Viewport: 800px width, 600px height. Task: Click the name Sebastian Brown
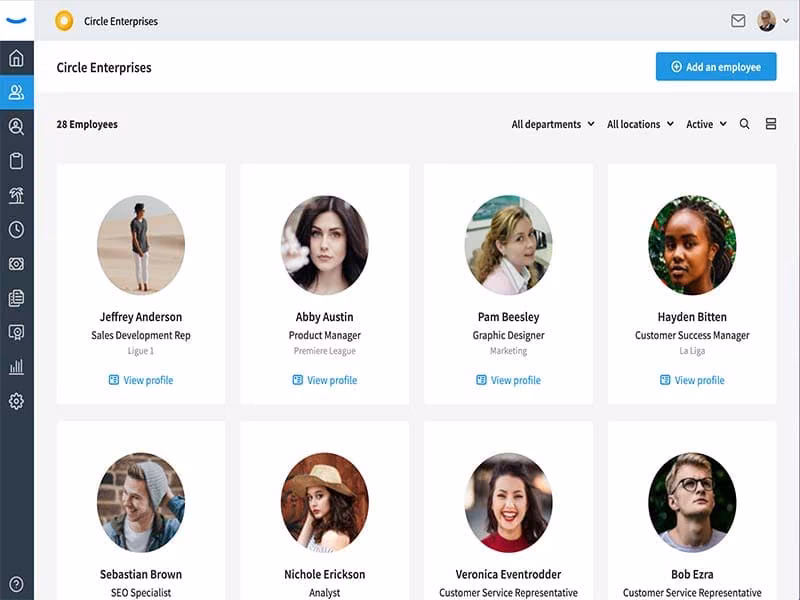[x=141, y=574]
